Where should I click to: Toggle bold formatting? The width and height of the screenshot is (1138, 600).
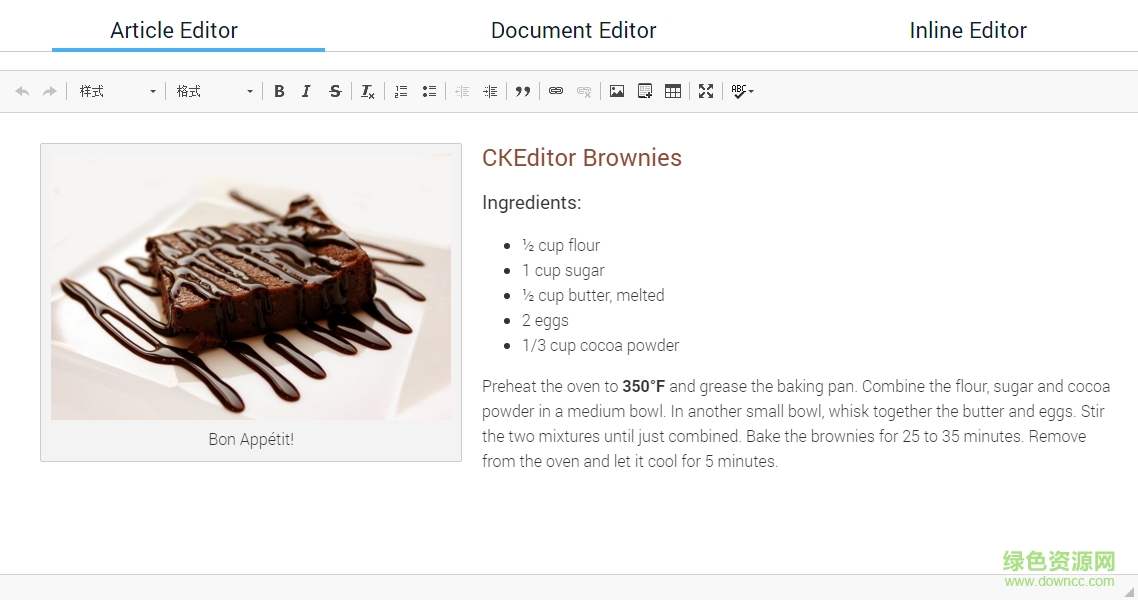click(279, 91)
